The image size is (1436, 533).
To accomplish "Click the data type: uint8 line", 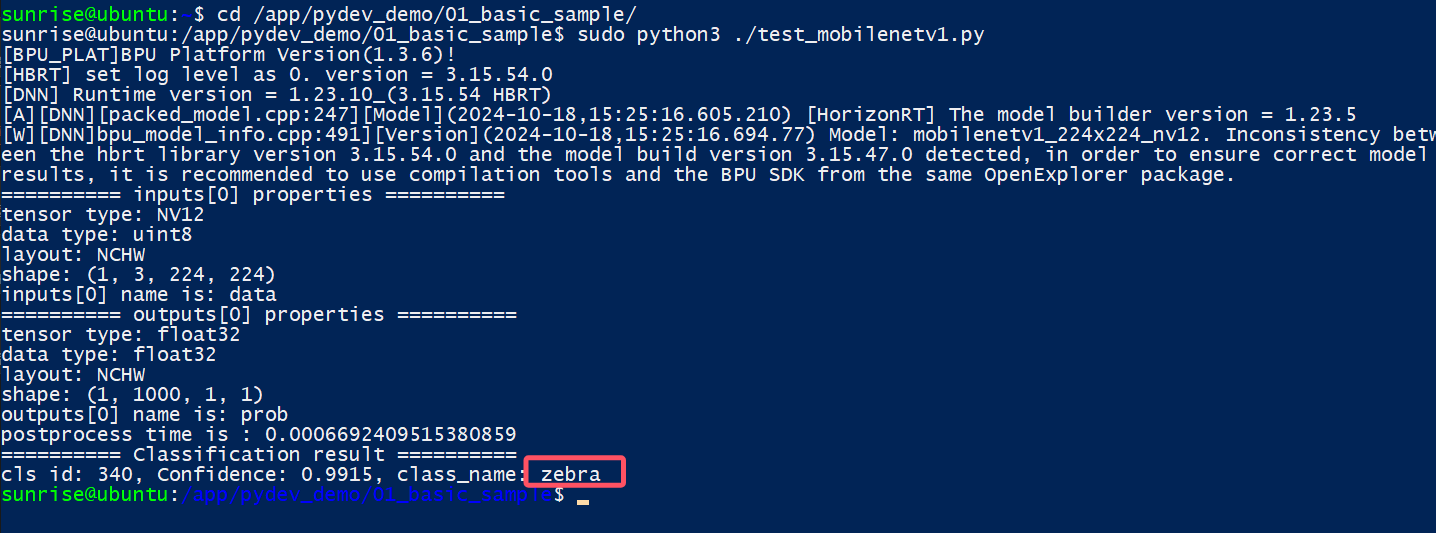I will pyautogui.click(x=97, y=234).
